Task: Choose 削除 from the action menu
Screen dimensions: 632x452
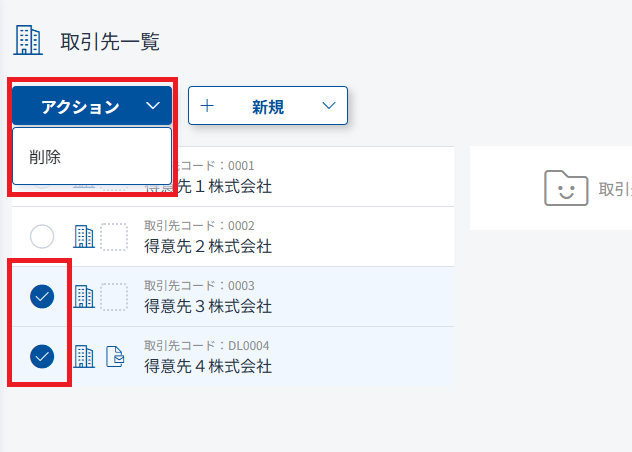Action: click(46, 156)
